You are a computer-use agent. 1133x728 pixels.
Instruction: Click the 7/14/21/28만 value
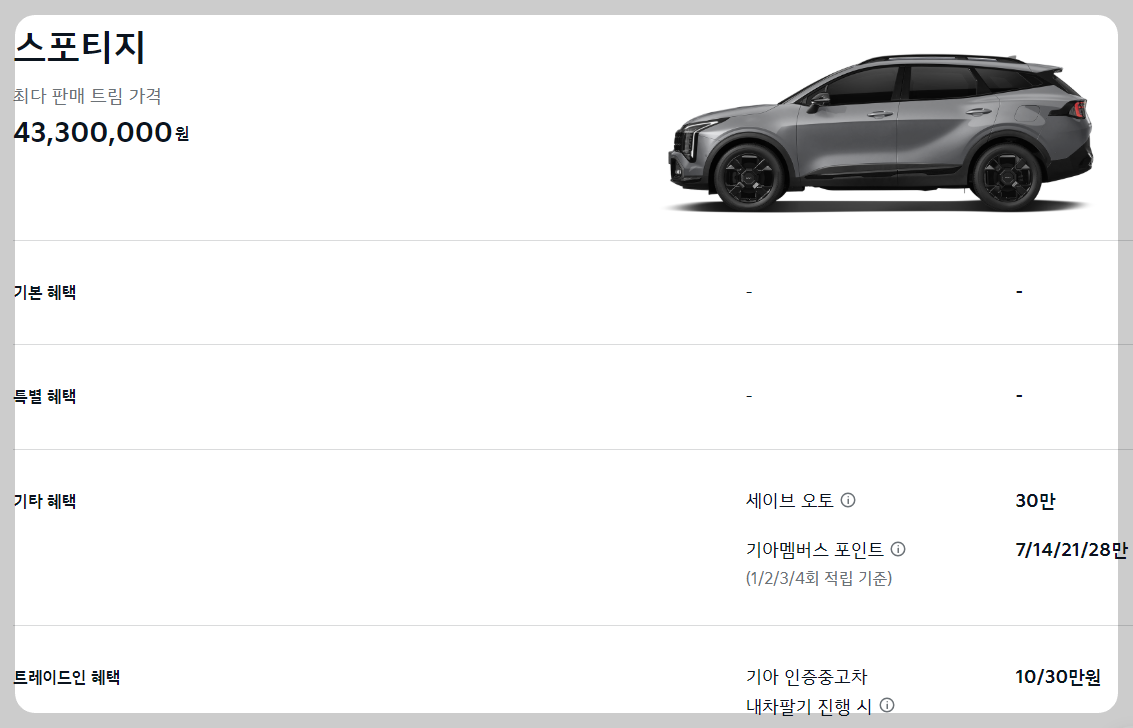click(1071, 550)
